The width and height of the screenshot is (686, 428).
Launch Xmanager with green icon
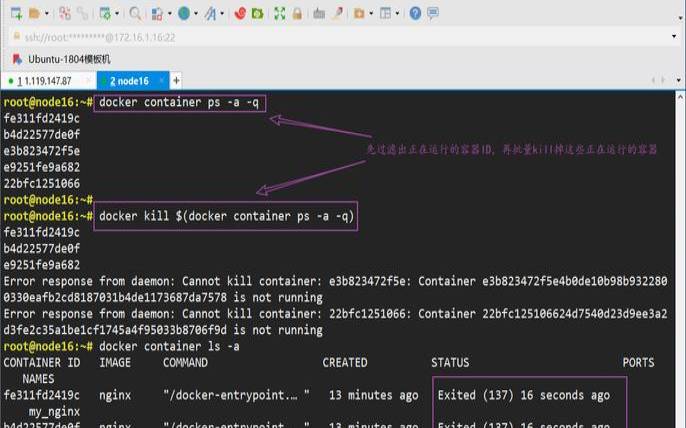pyautogui.click(x=257, y=14)
